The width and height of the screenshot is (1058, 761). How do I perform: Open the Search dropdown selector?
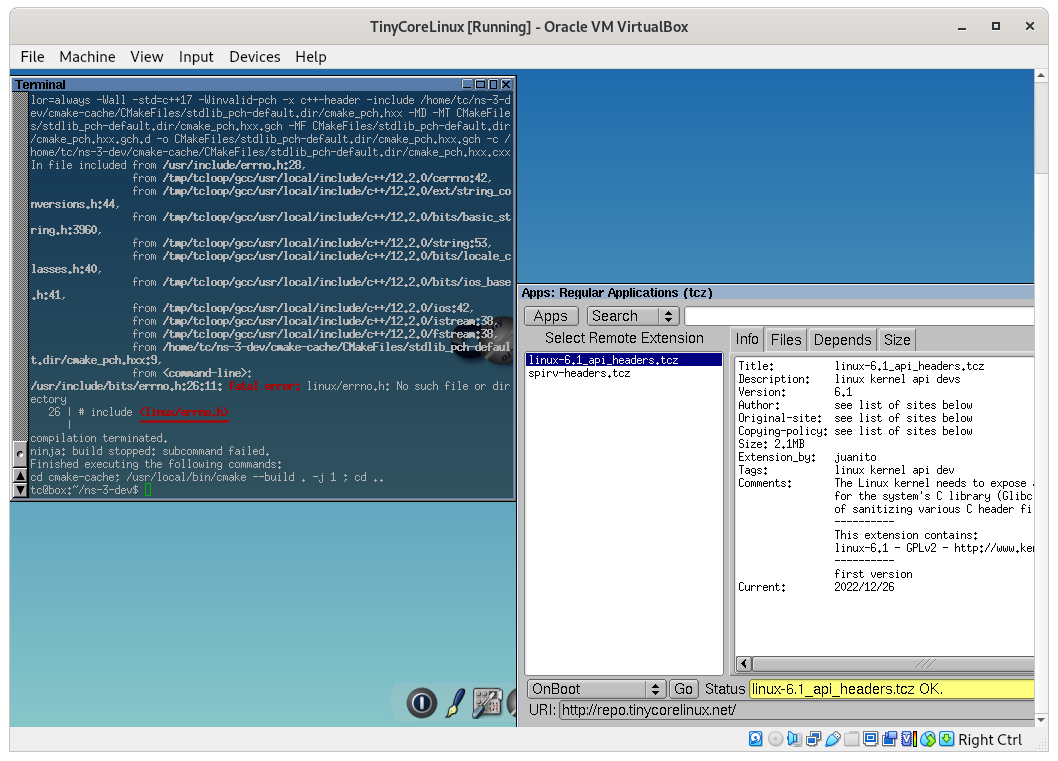(632, 316)
